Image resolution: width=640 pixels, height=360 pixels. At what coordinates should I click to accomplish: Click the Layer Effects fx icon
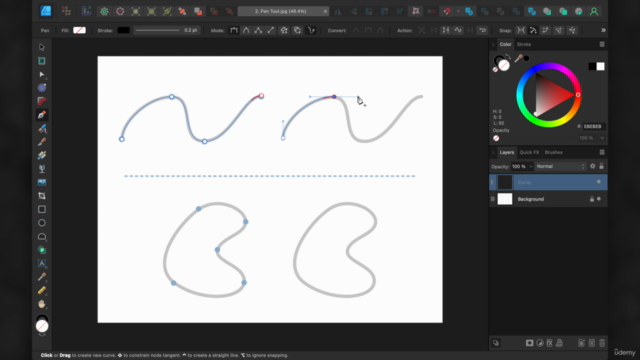pyautogui.click(x=549, y=343)
